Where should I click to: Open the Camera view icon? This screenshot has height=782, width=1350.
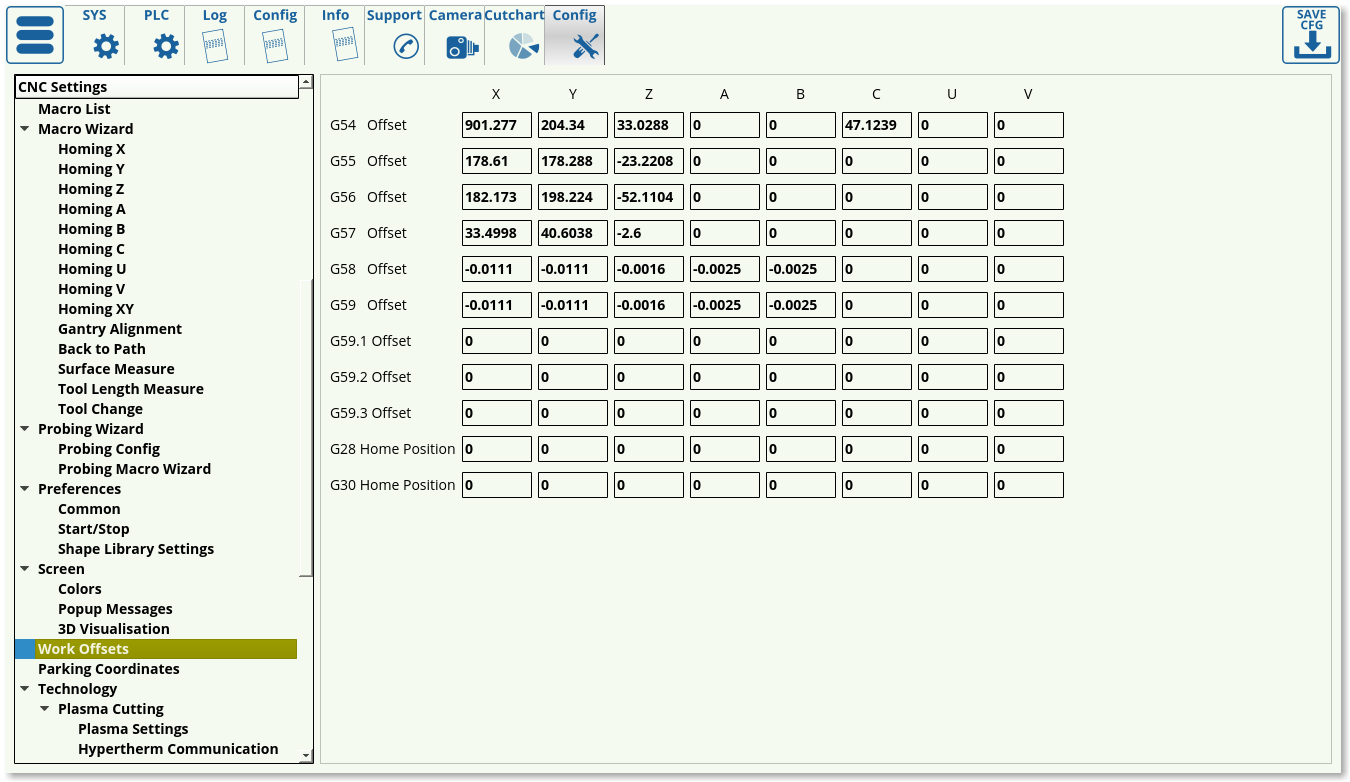(461, 46)
